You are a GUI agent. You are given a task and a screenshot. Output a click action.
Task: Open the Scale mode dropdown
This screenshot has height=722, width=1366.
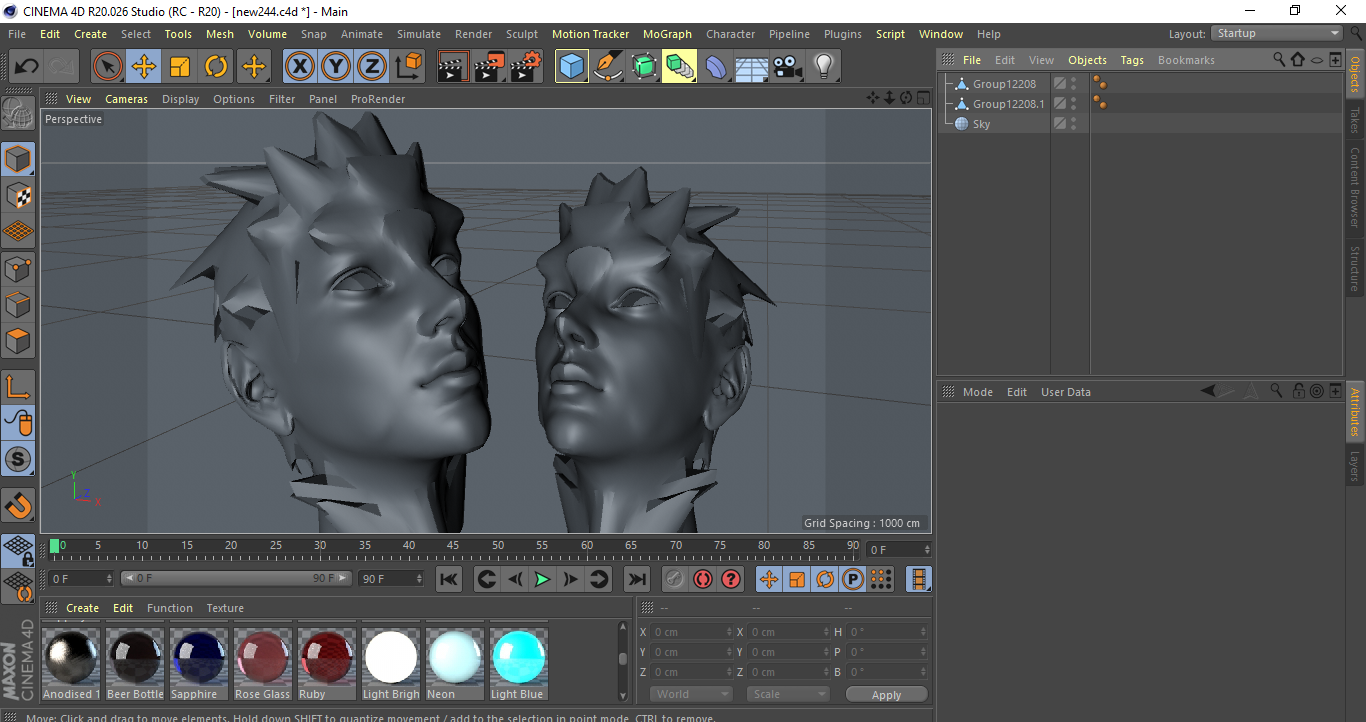click(788, 694)
